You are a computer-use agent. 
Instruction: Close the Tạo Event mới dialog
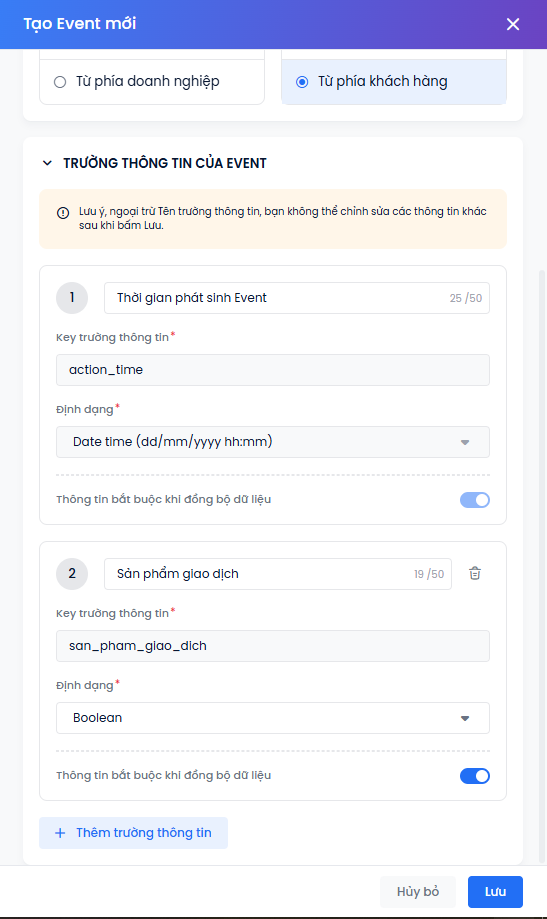(x=513, y=24)
